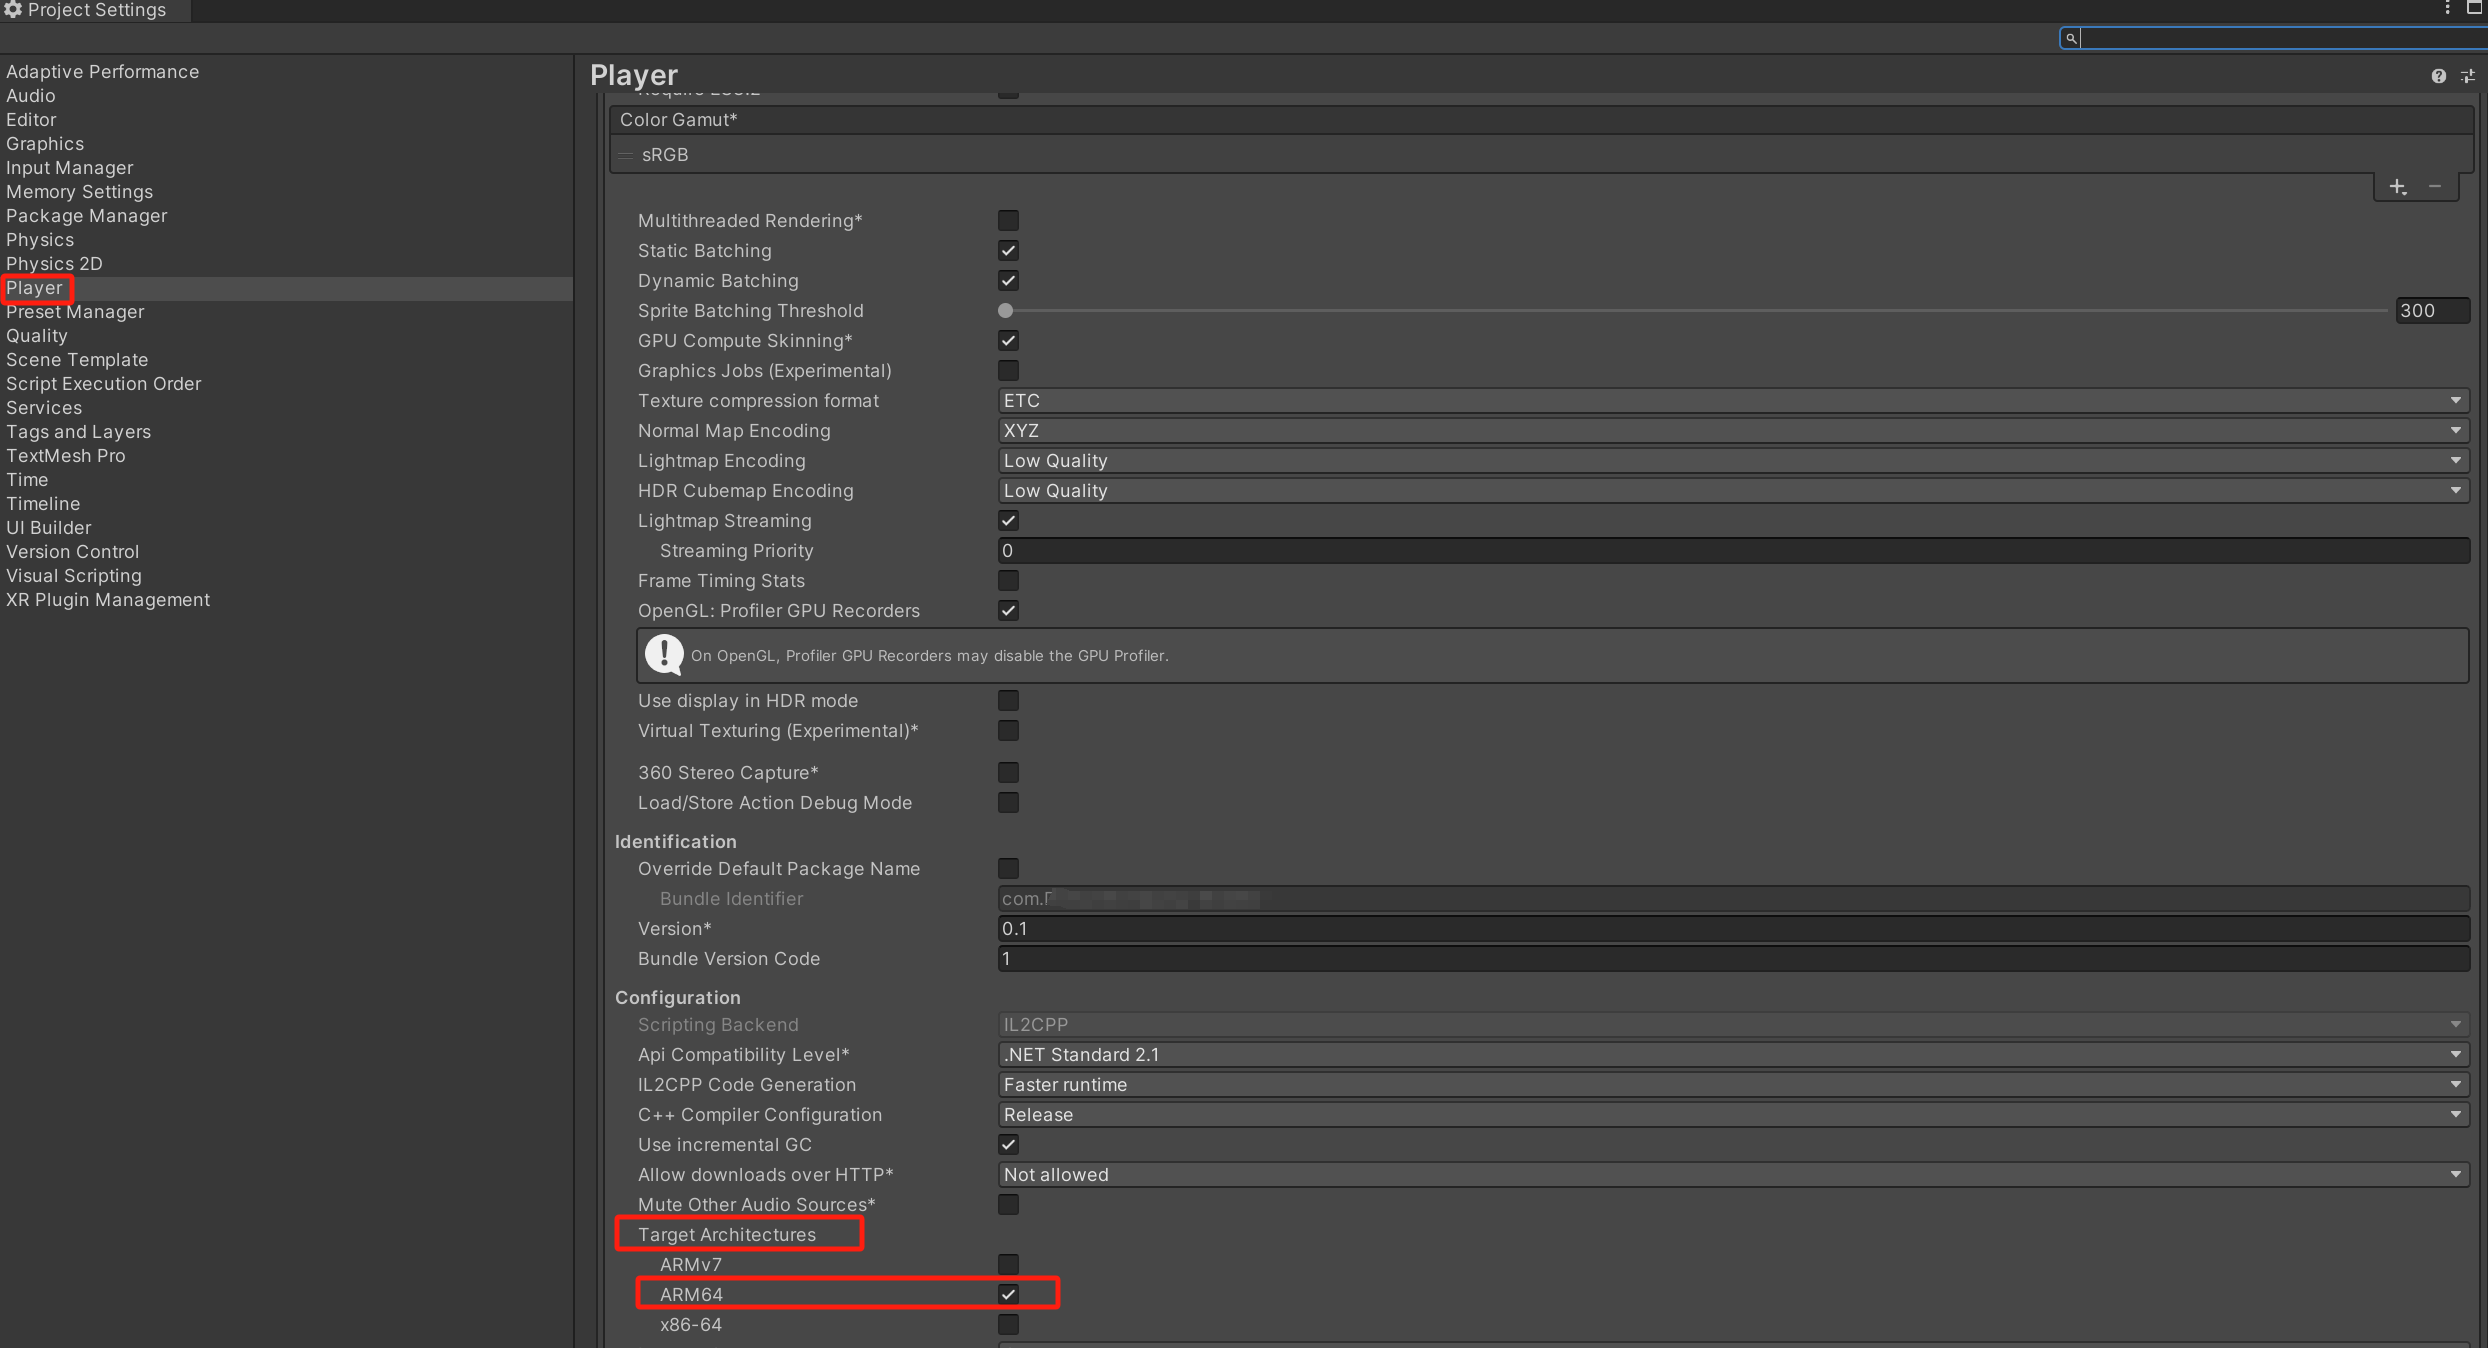Select Quality in the settings list
The width and height of the screenshot is (2488, 1348).
(x=37, y=336)
